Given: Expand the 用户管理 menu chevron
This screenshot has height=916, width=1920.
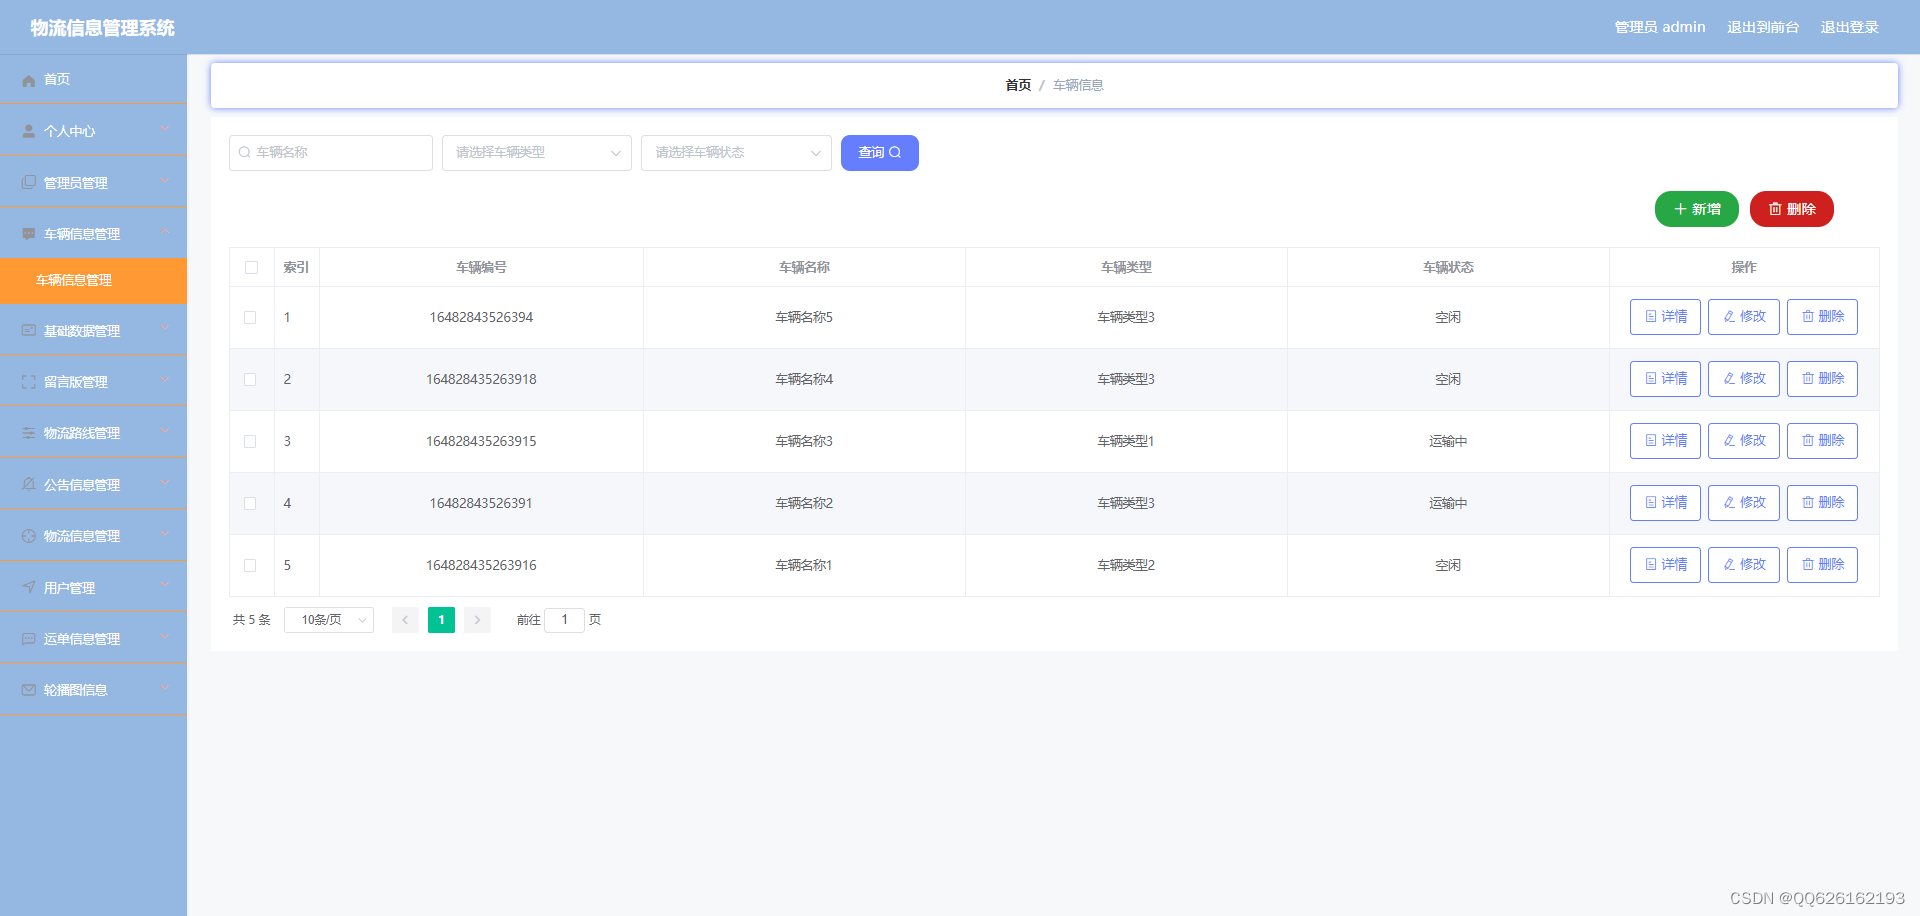Looking at the screenshot, I should click(165, 586).
